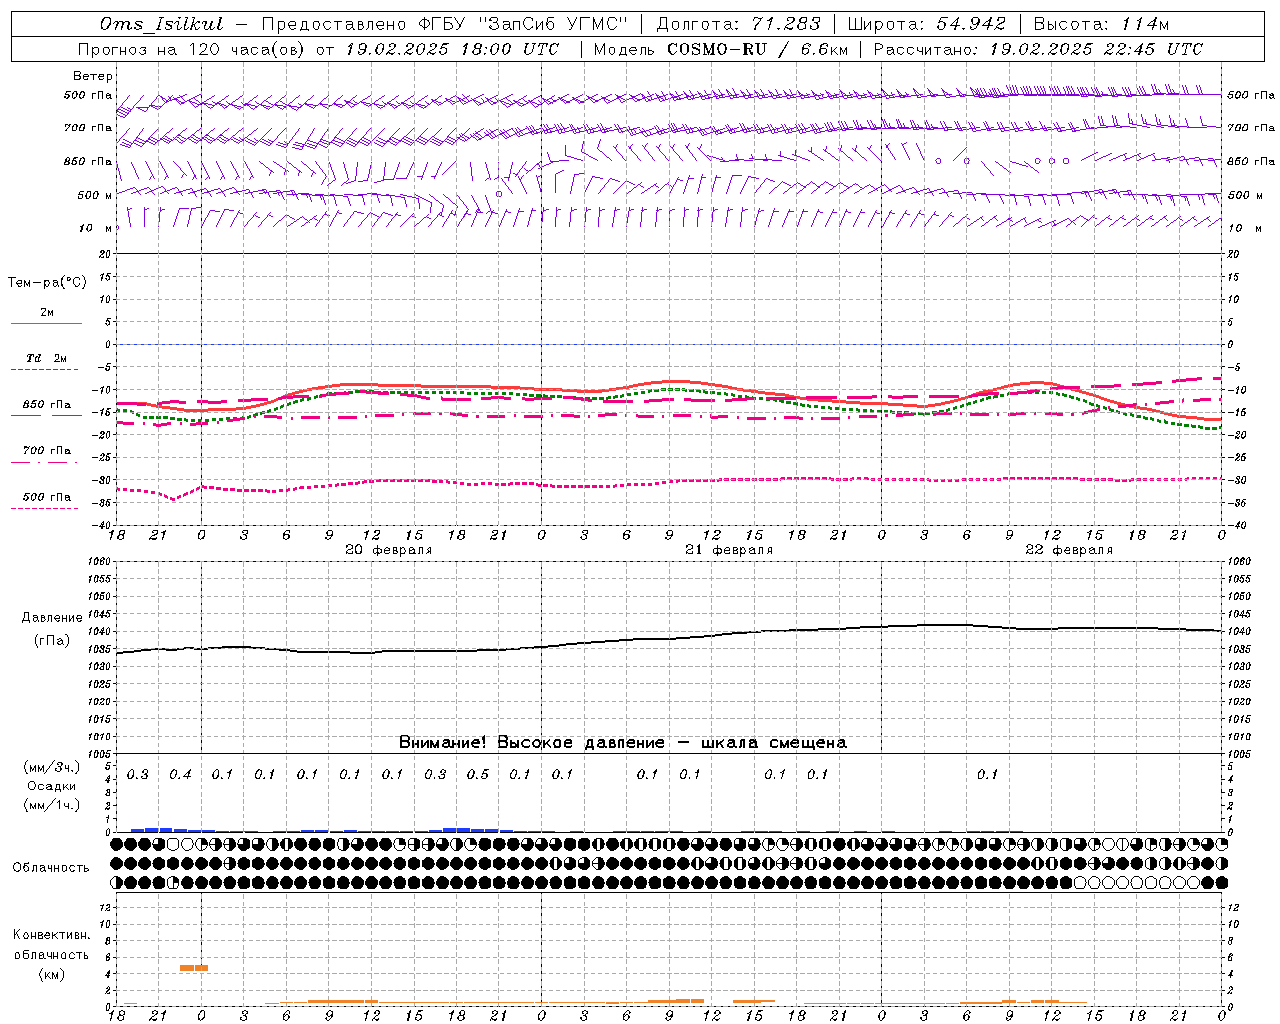1280x1024 pixels.
Task: Select the 21 февраля date label
Action: tap(728, 550)
